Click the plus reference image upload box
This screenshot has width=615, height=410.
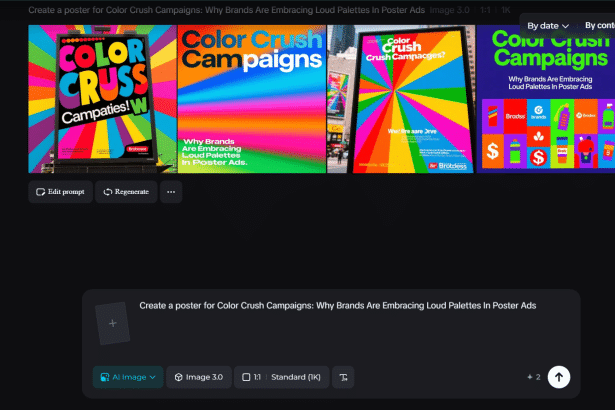point(113,323)
